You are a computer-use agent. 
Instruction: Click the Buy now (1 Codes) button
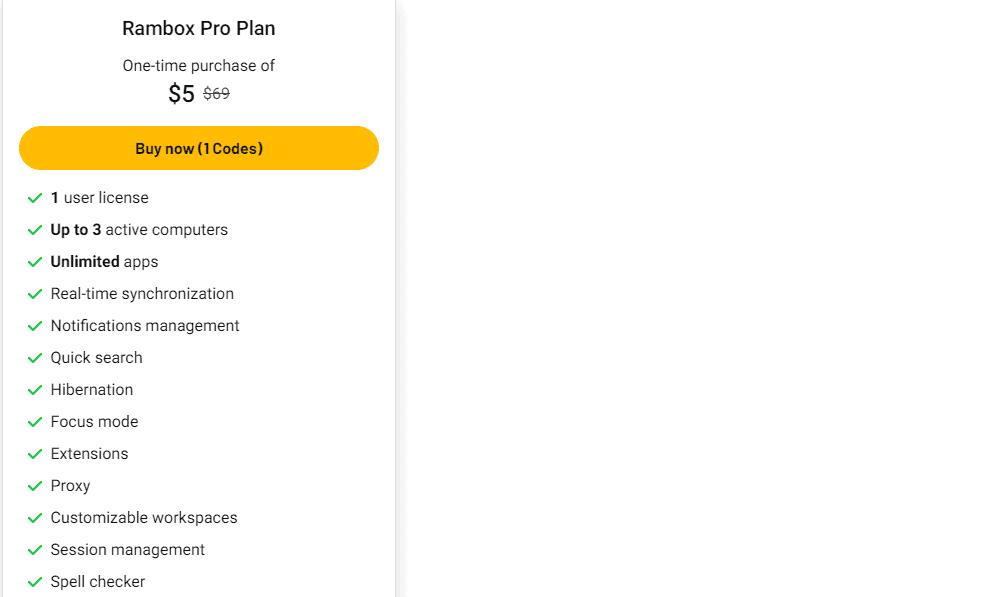[x=199, y=148]
